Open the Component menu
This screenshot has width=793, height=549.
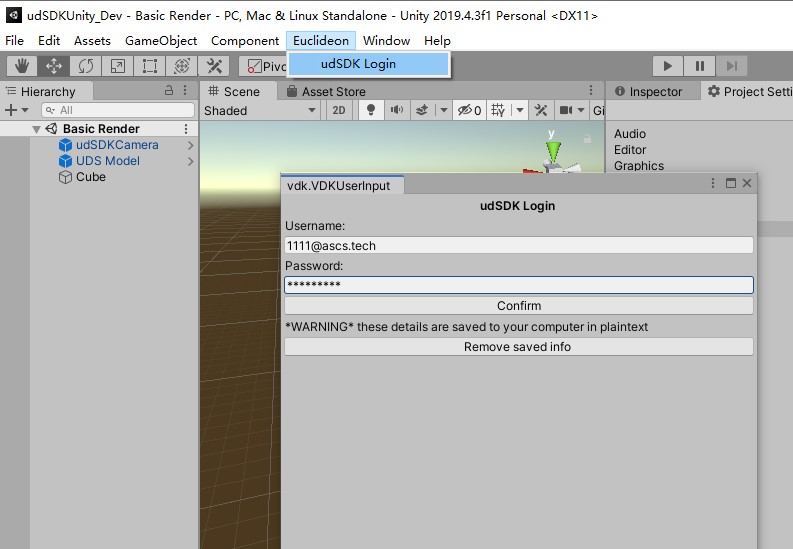245,40
